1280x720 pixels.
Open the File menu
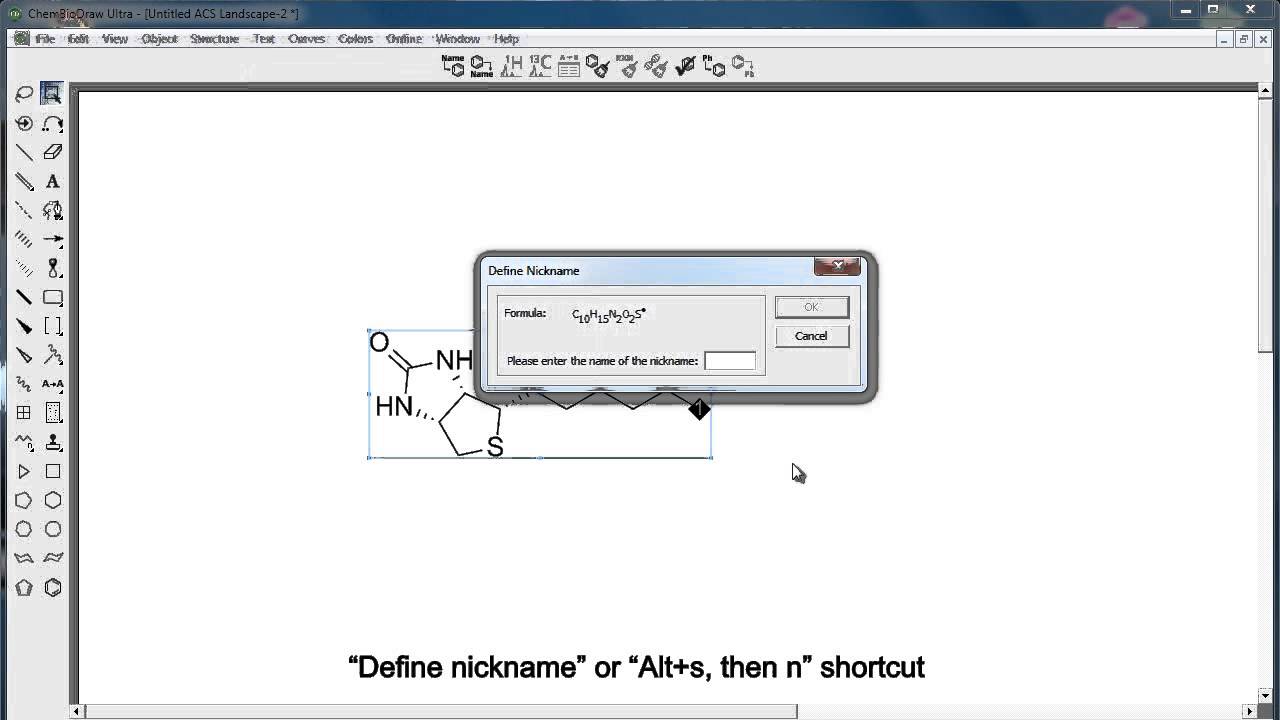coord(45,39)
